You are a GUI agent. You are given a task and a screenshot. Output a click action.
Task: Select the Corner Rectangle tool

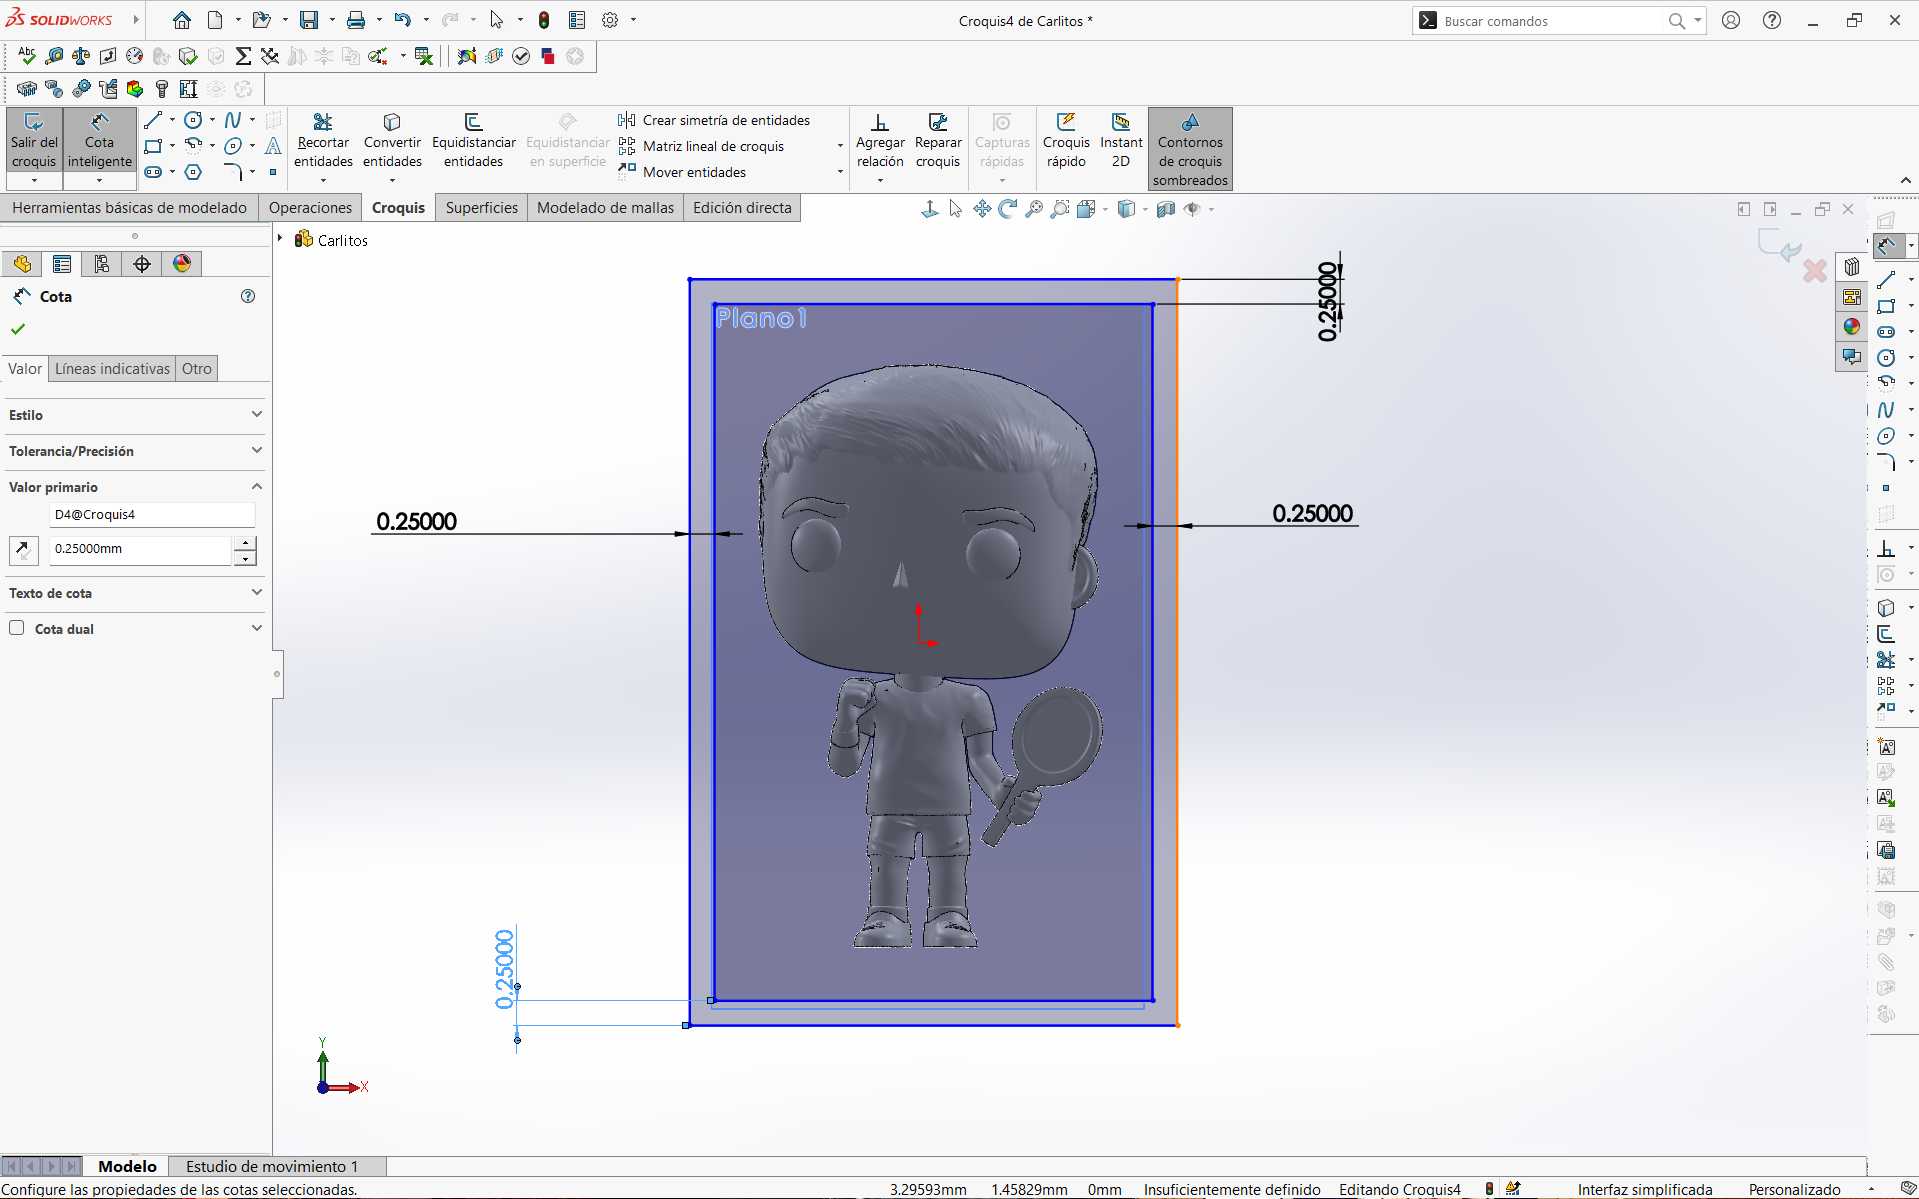click(153, 146)
